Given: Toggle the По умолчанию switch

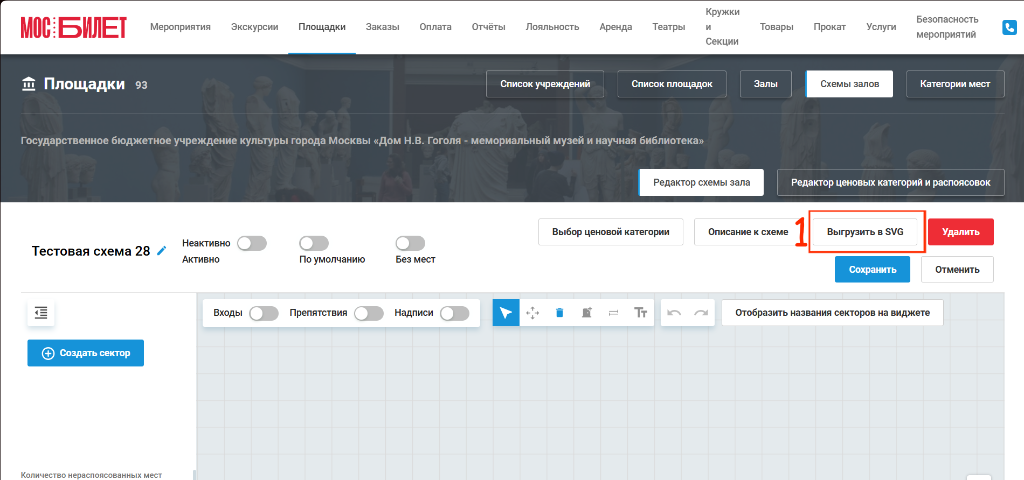Looking at the screenshot, I should (314, 244).
